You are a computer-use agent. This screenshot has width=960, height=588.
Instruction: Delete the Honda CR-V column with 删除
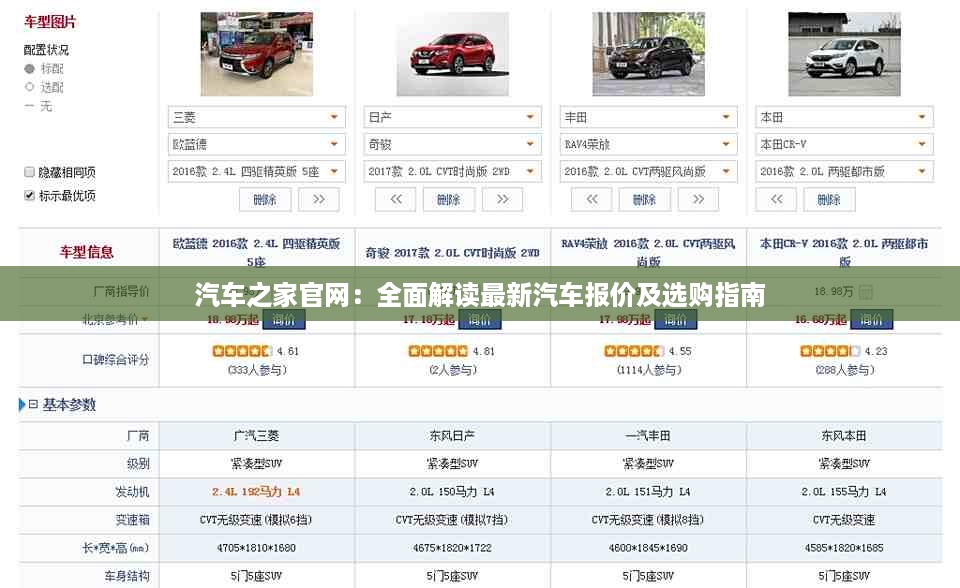(x=829, y=199)
